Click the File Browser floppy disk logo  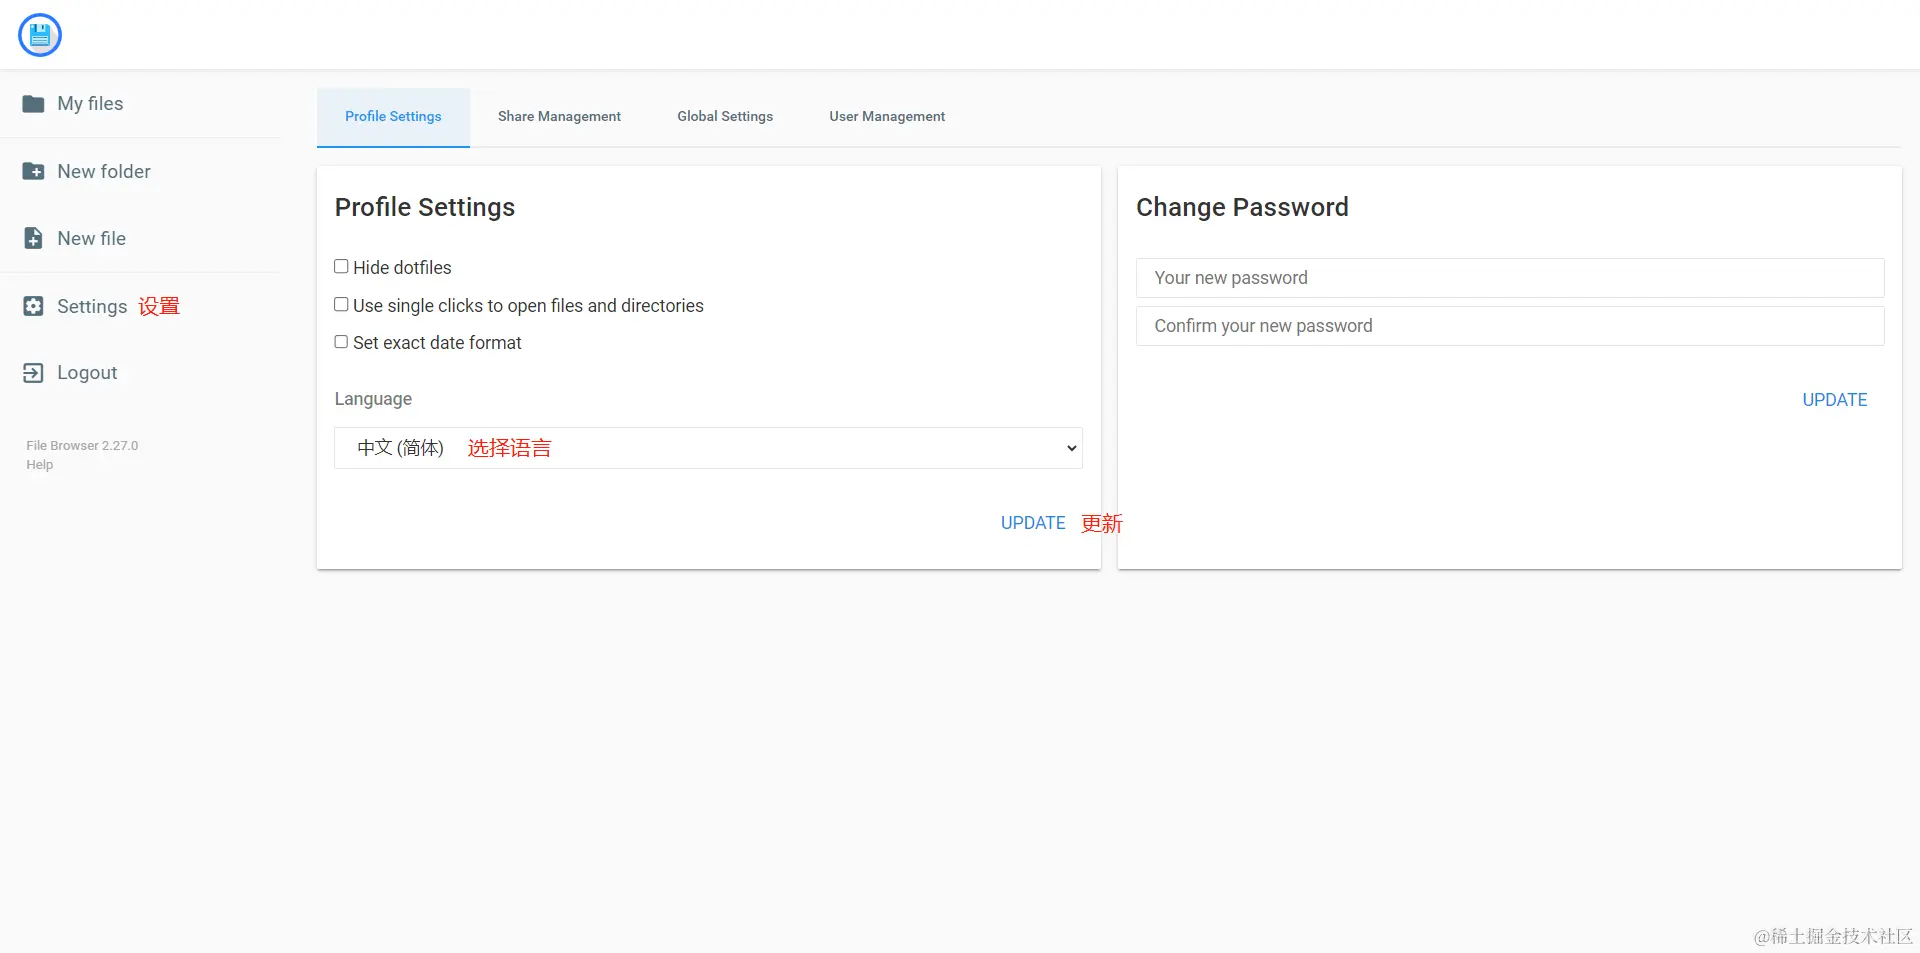(40, 35)
